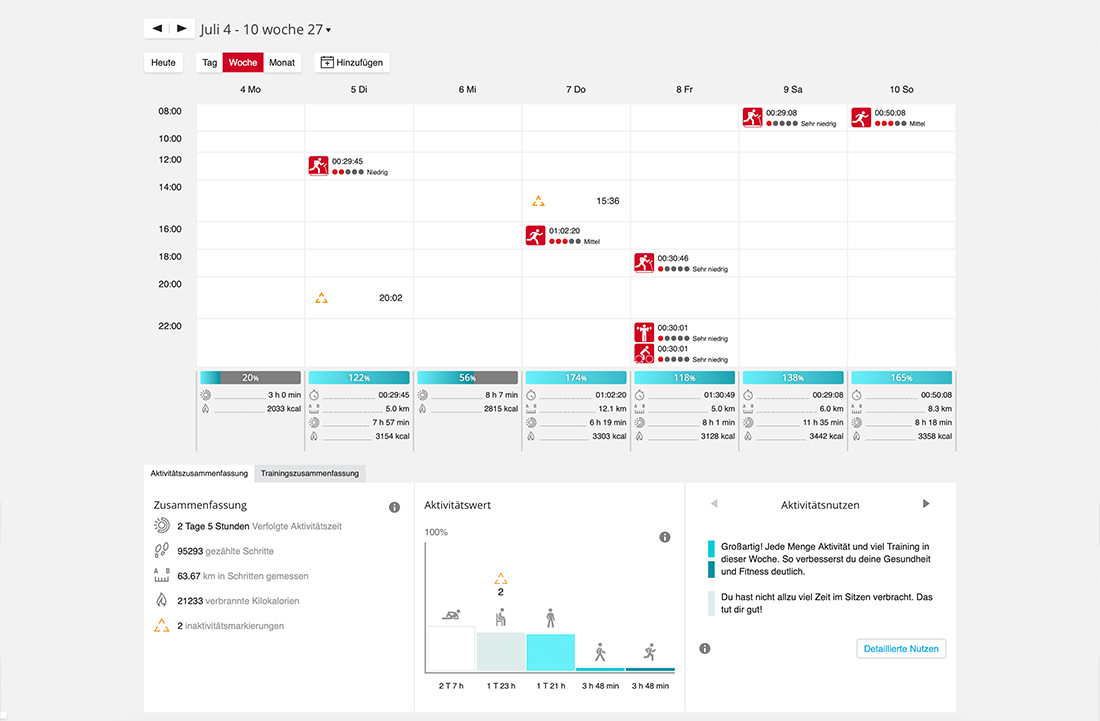Click Thursday's 174% activity progress bar
Viewport: 1100px width, 721px height.
tap(576, 377)
